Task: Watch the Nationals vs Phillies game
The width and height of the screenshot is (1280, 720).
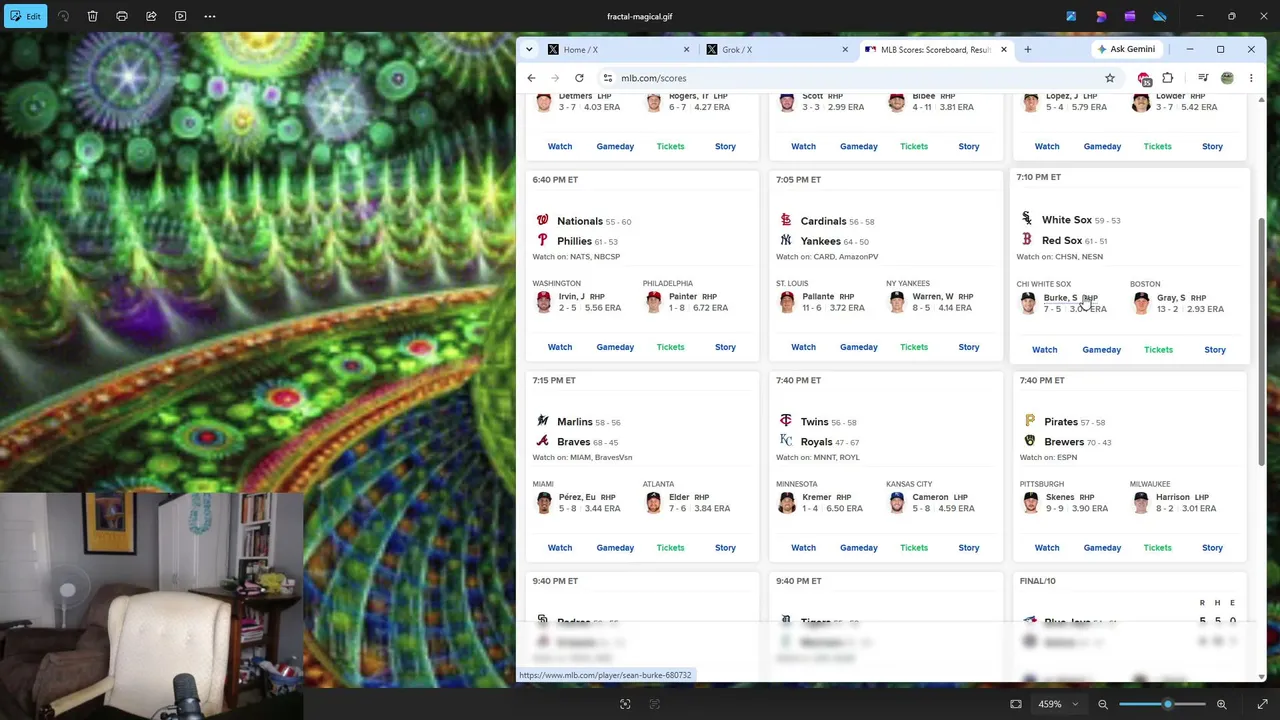Action: pyautogui.click(x=560, y=347)
